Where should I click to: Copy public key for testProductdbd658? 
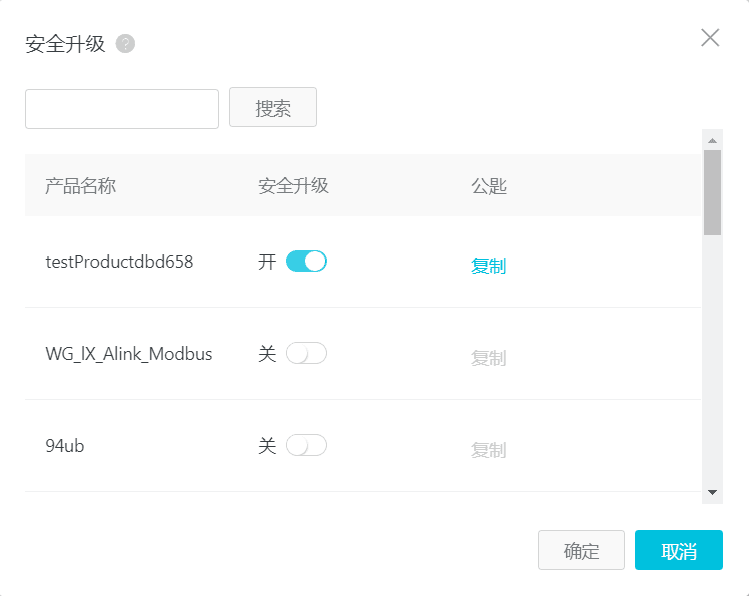[x=488, y=266]
